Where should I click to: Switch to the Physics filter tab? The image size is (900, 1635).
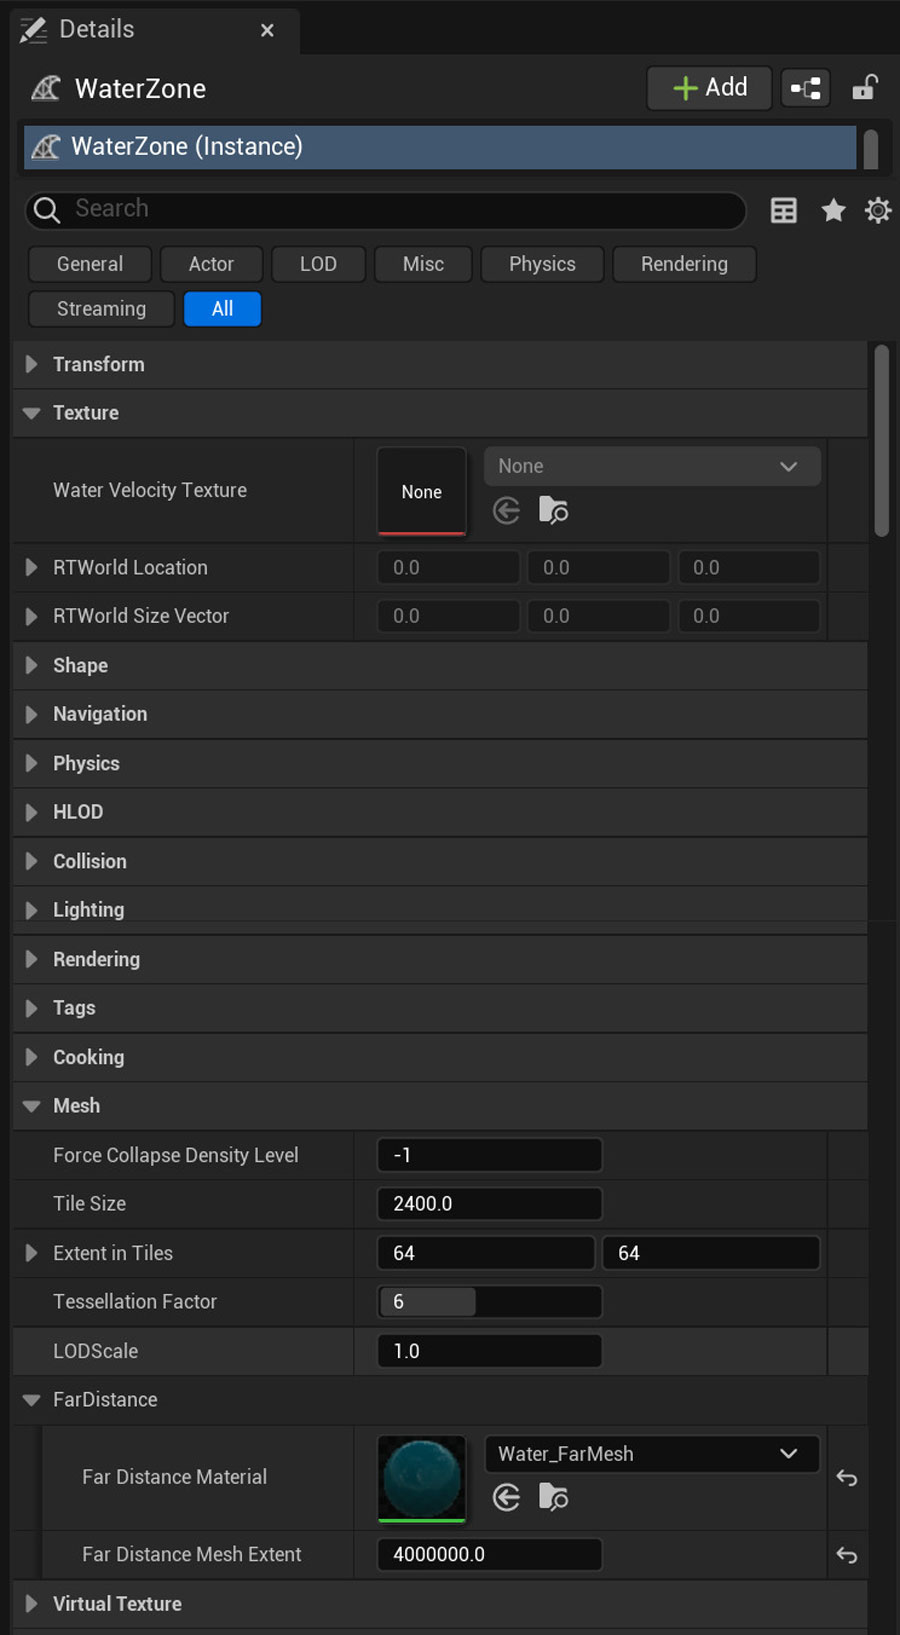coord(542,264)
